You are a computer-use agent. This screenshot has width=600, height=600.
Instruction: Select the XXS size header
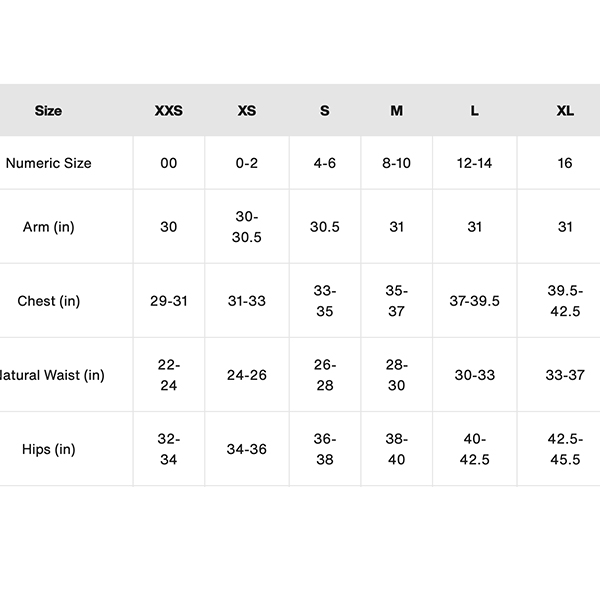[168, 111]
